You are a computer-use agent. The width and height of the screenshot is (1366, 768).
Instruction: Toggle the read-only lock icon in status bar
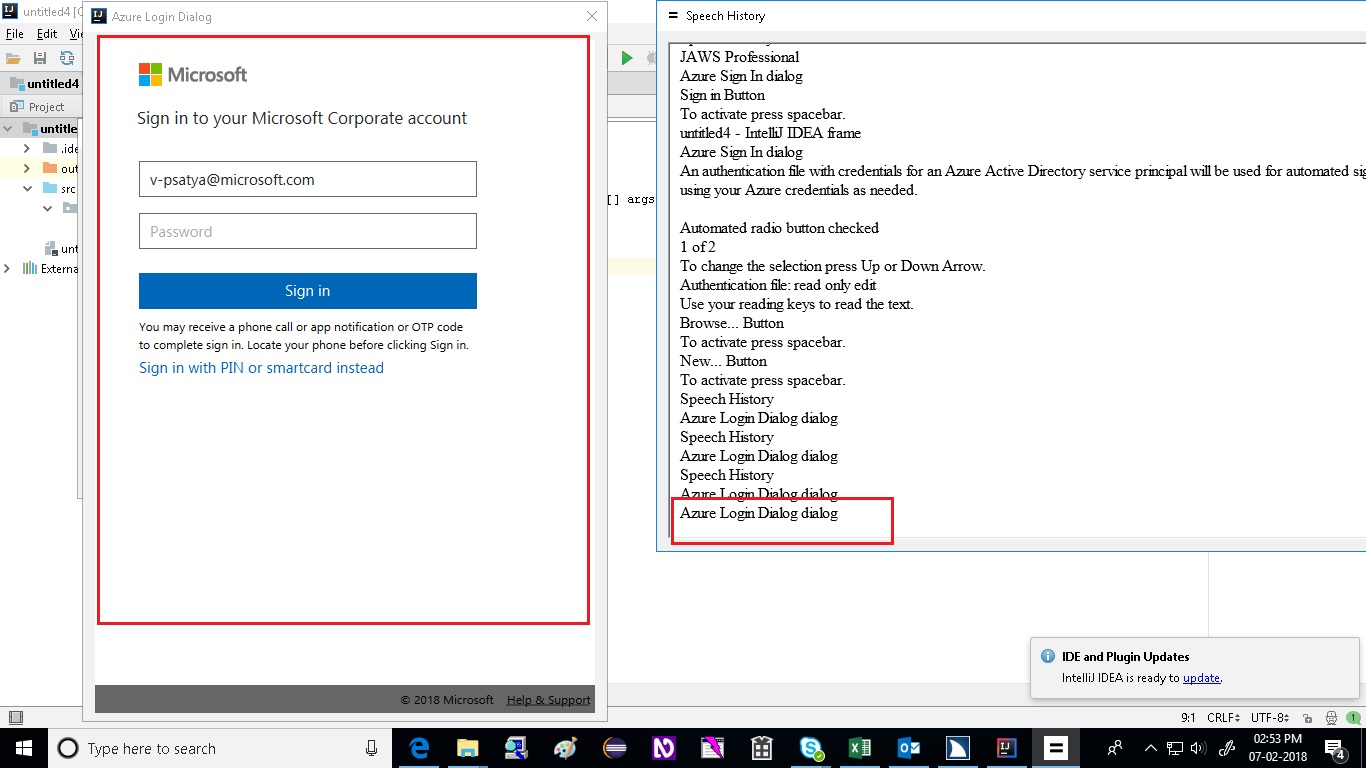tap(1307, 717)
